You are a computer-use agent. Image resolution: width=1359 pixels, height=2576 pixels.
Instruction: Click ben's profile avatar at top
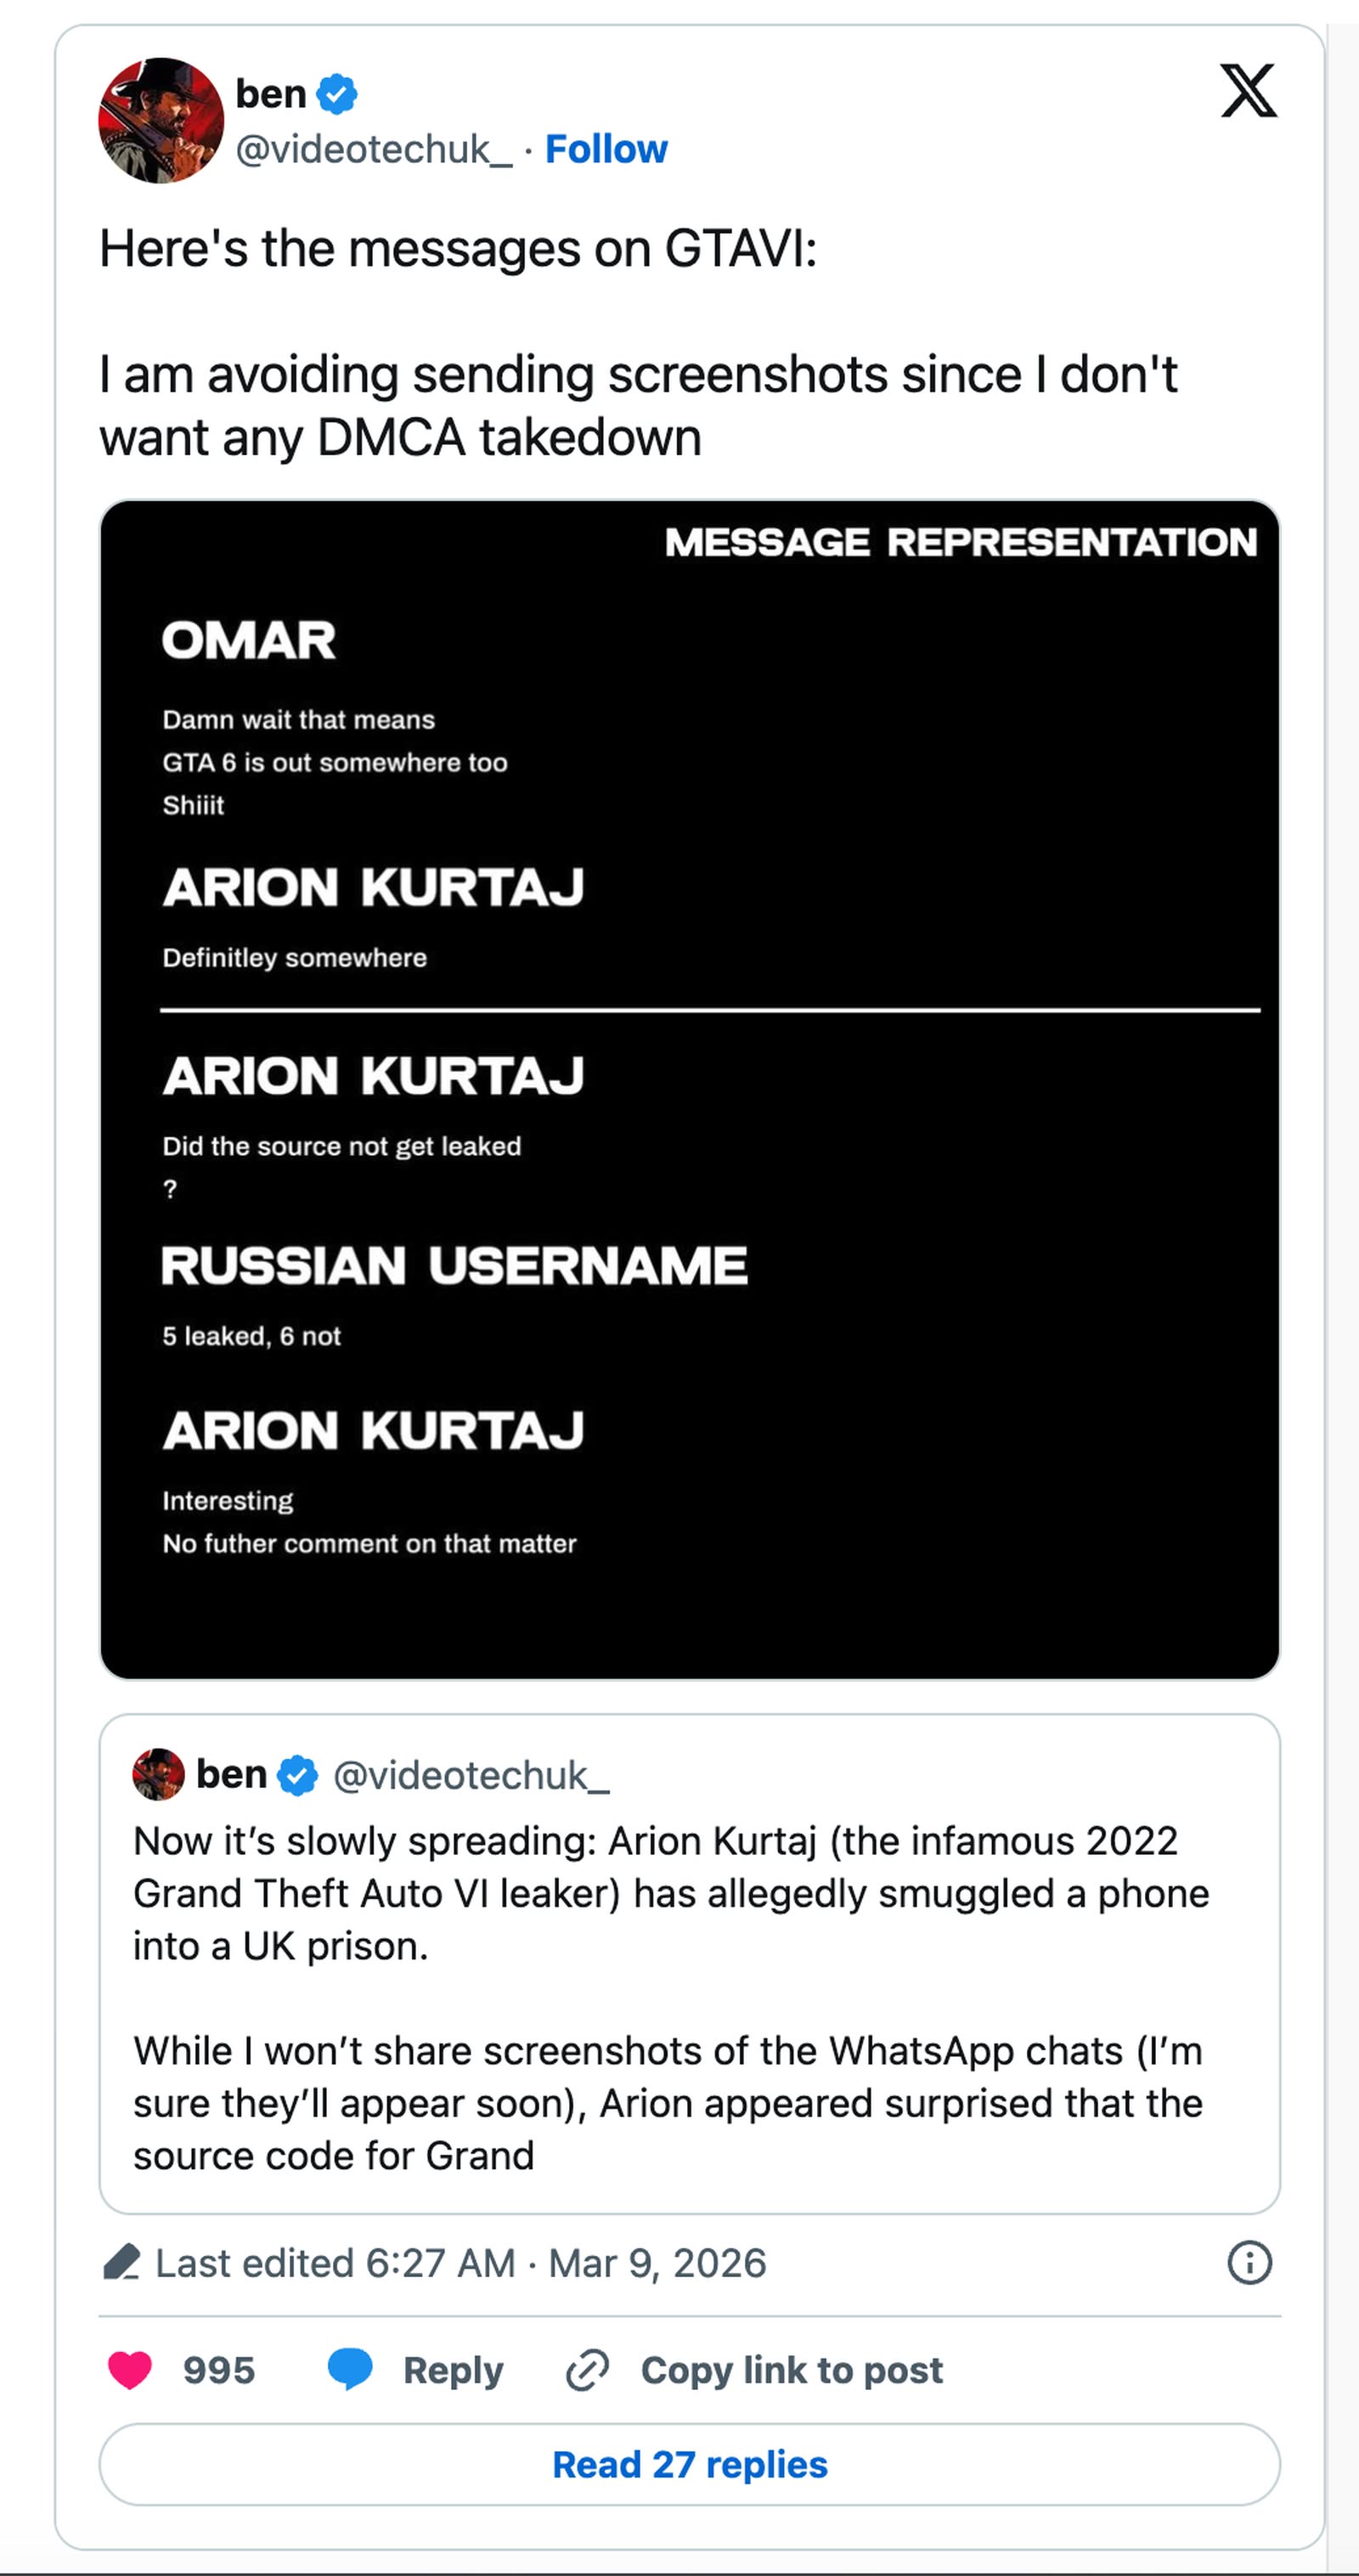point(161,121)
